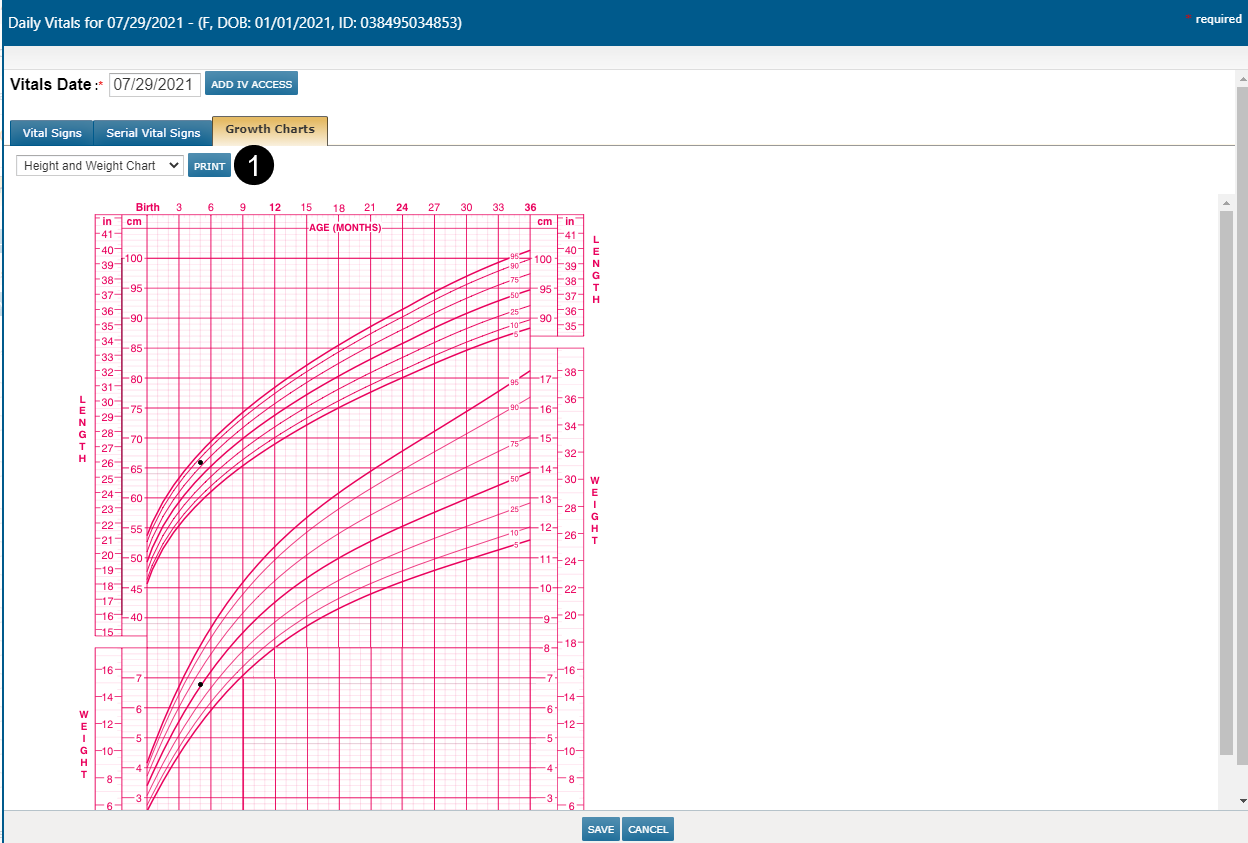1248x843 pixels.
Task: Click the page vertical scrollbar thumb
Action: (1242, 420)
